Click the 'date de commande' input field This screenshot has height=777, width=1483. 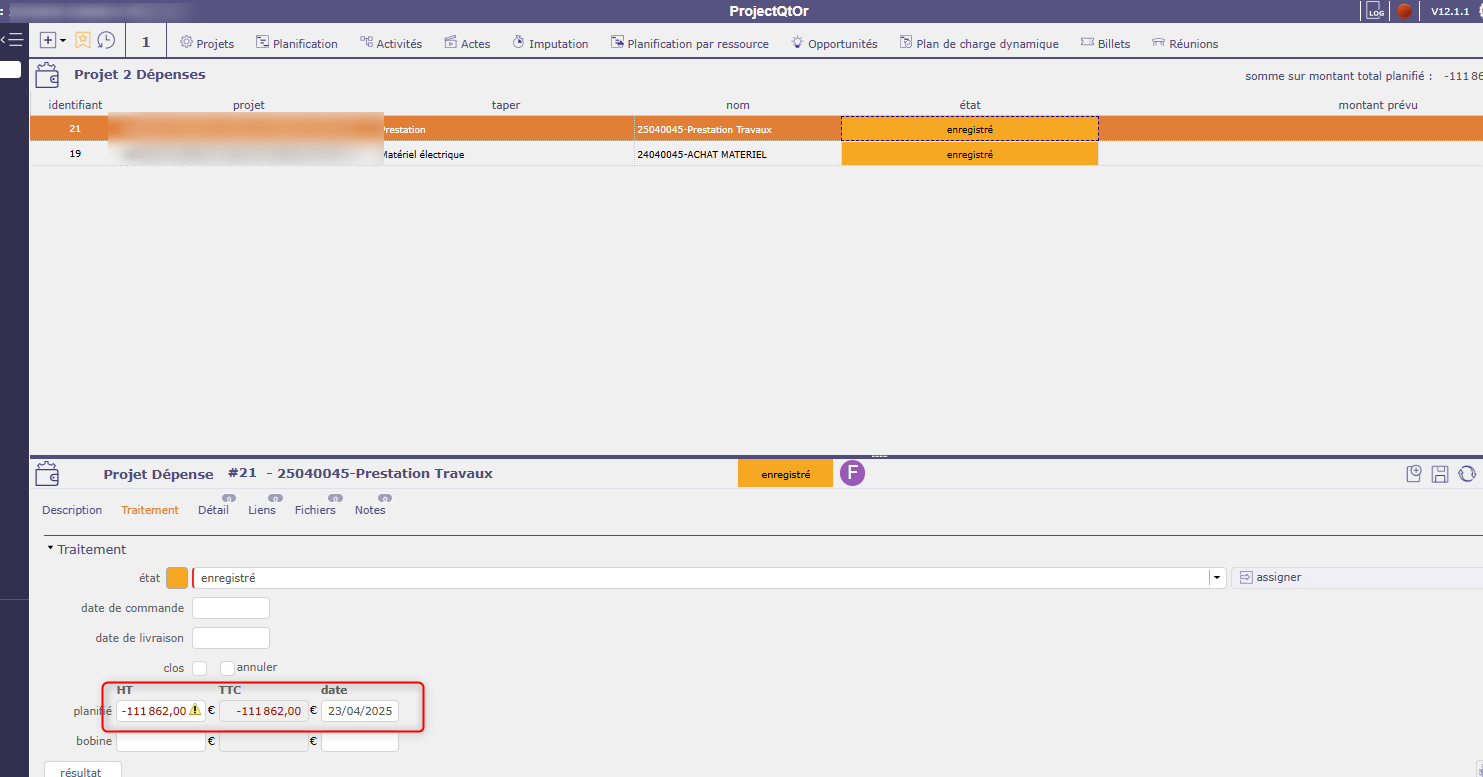[231, 608]
